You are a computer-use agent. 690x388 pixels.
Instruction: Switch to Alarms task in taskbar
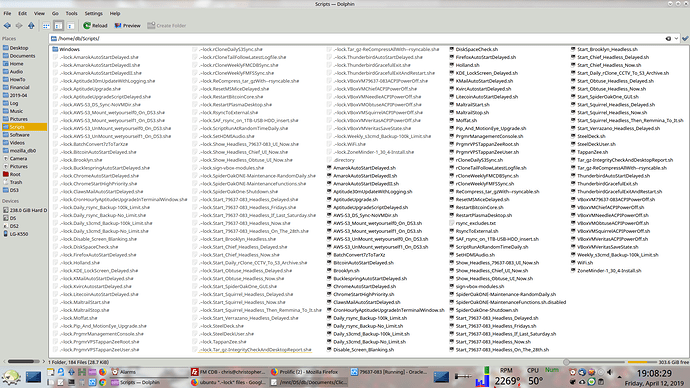pos(148,372)
